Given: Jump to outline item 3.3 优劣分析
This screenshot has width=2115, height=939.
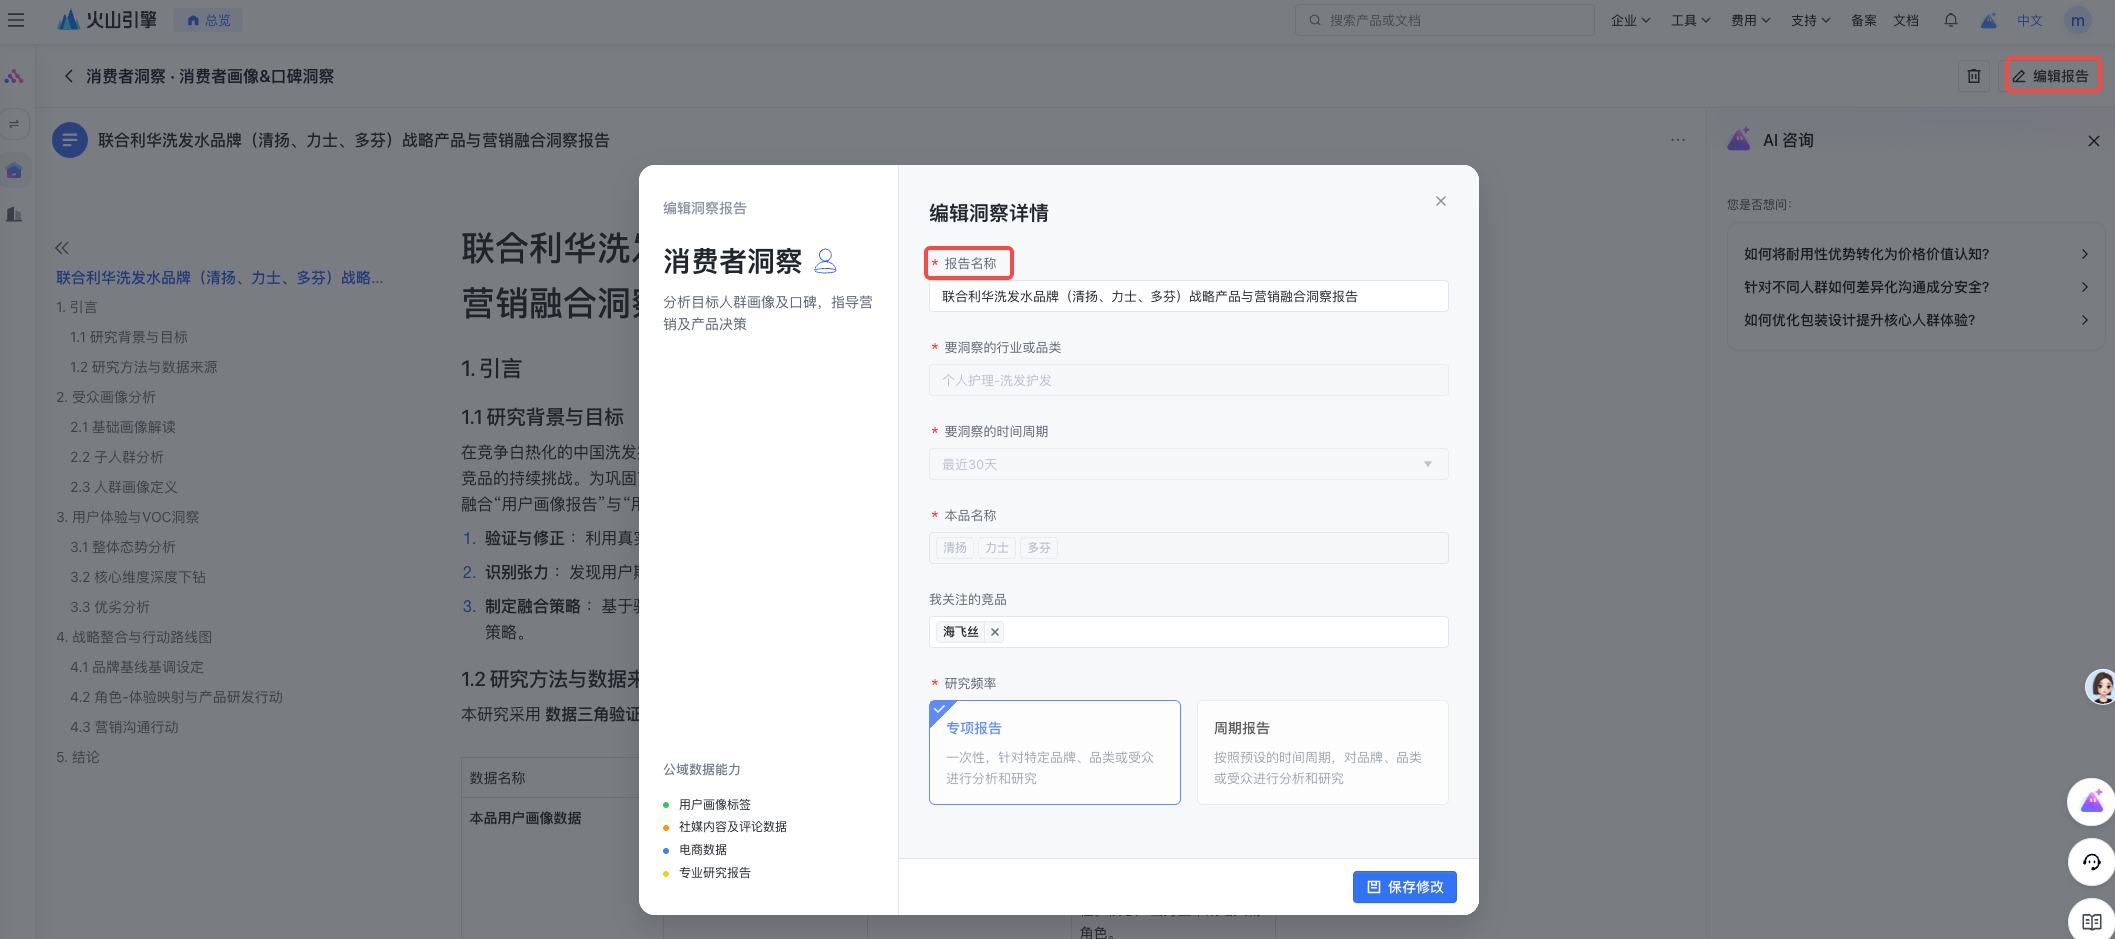Looking at the screenshot, I should [110, 607].
